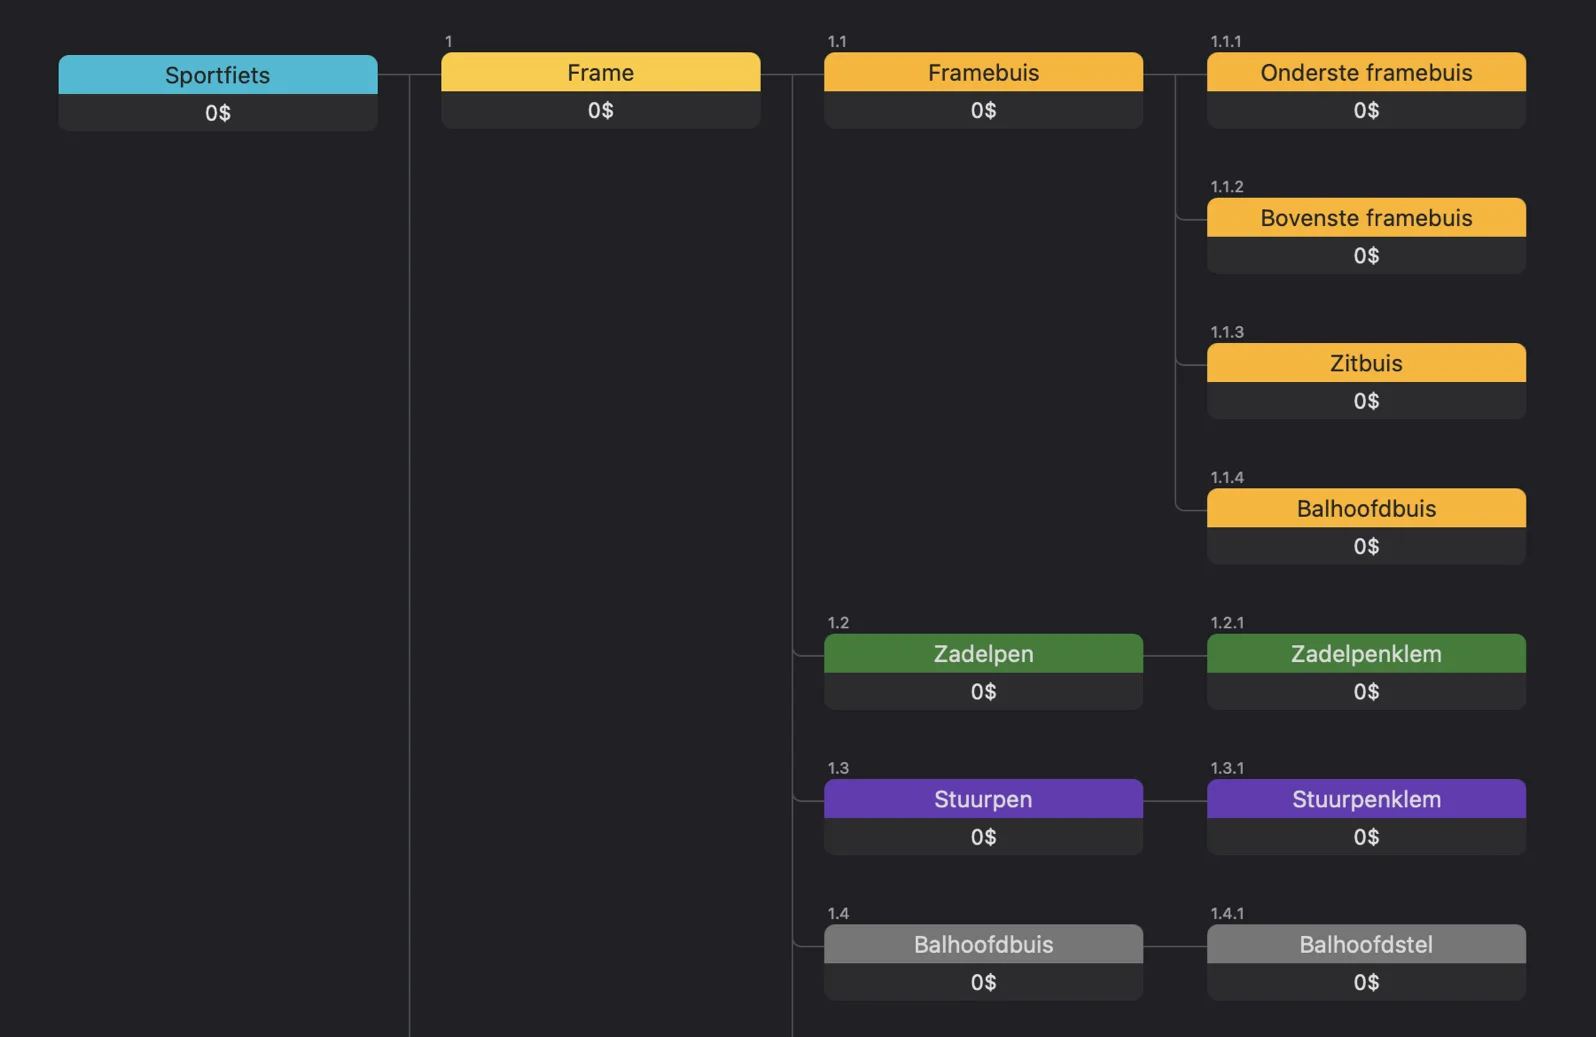Click the cost value under Bovenste framebuis
This screenshot has height=1037, width=1596.
point(1366,256)
